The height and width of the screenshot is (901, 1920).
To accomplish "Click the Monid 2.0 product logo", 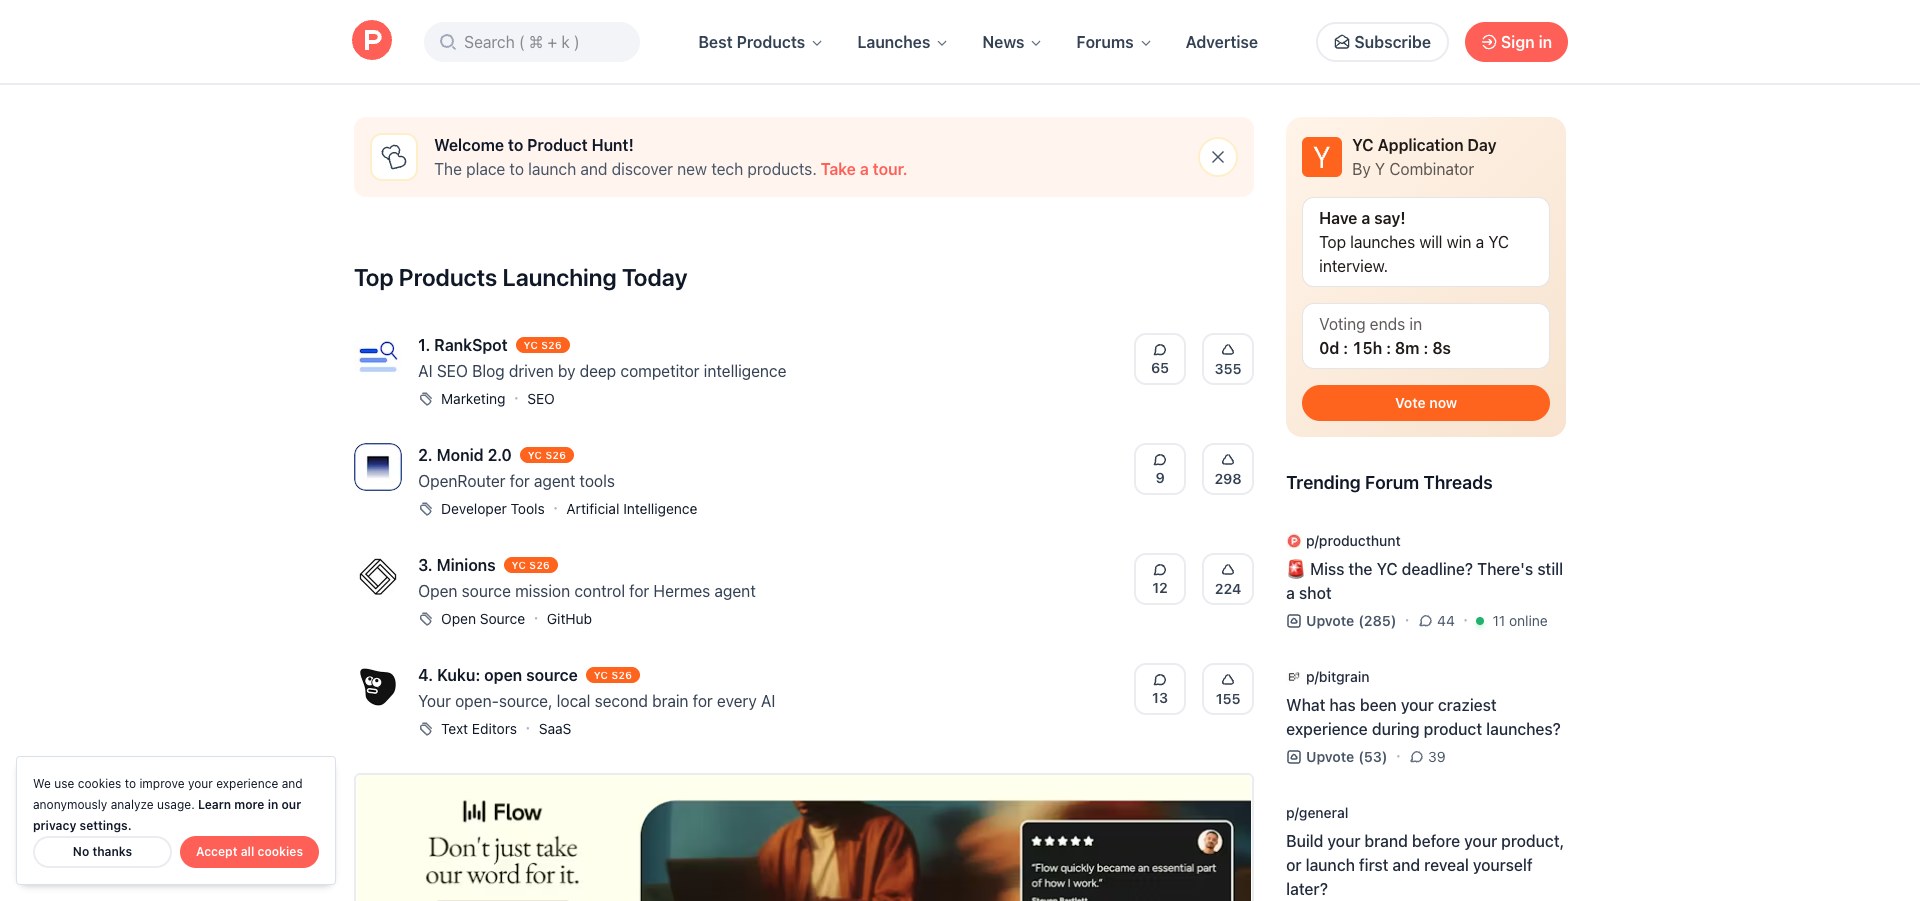I will (x=378, y=467).
